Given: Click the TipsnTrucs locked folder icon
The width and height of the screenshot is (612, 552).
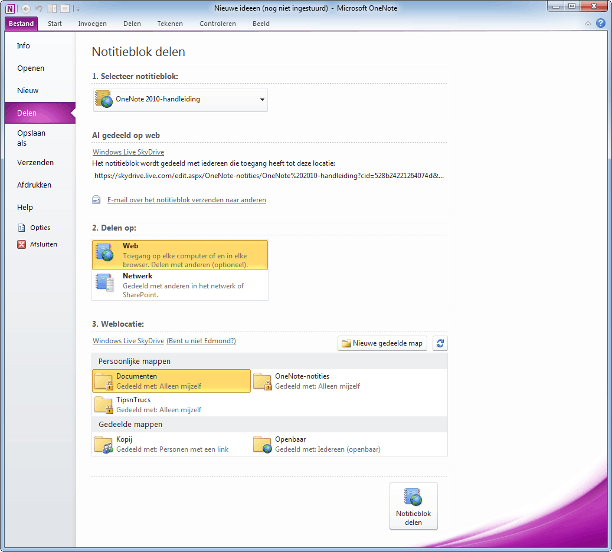Looking at the screenshot, I should pyautogui.click(x=103, y=405).
